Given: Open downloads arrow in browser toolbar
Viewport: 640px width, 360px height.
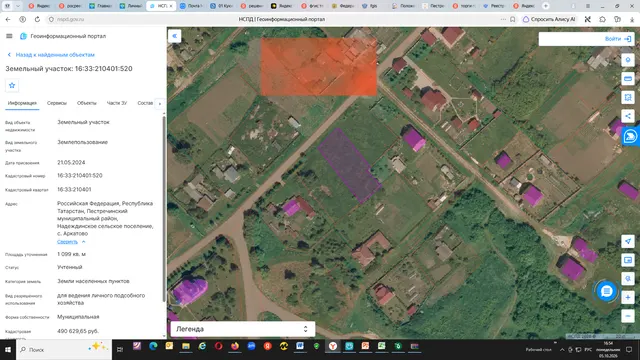Looking at the screenshot, I should (x=632, y=19).
